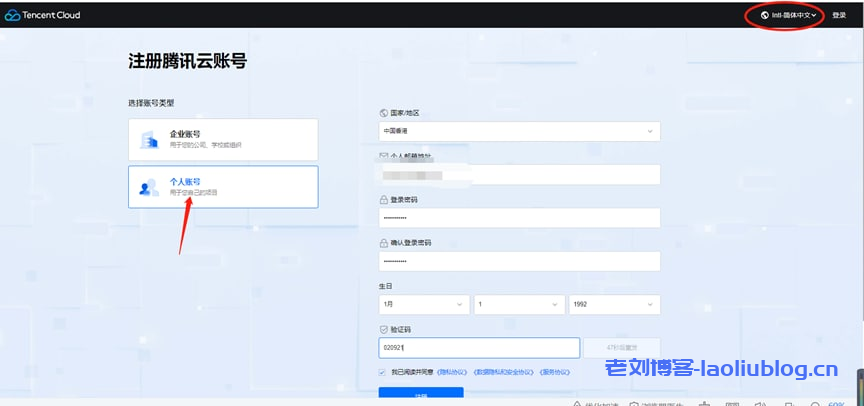Viewport: 864px width, 406px height.
Task: Open the Intl-简体中文 language selector
Action: pyautogui.click(x=789, y=15)
